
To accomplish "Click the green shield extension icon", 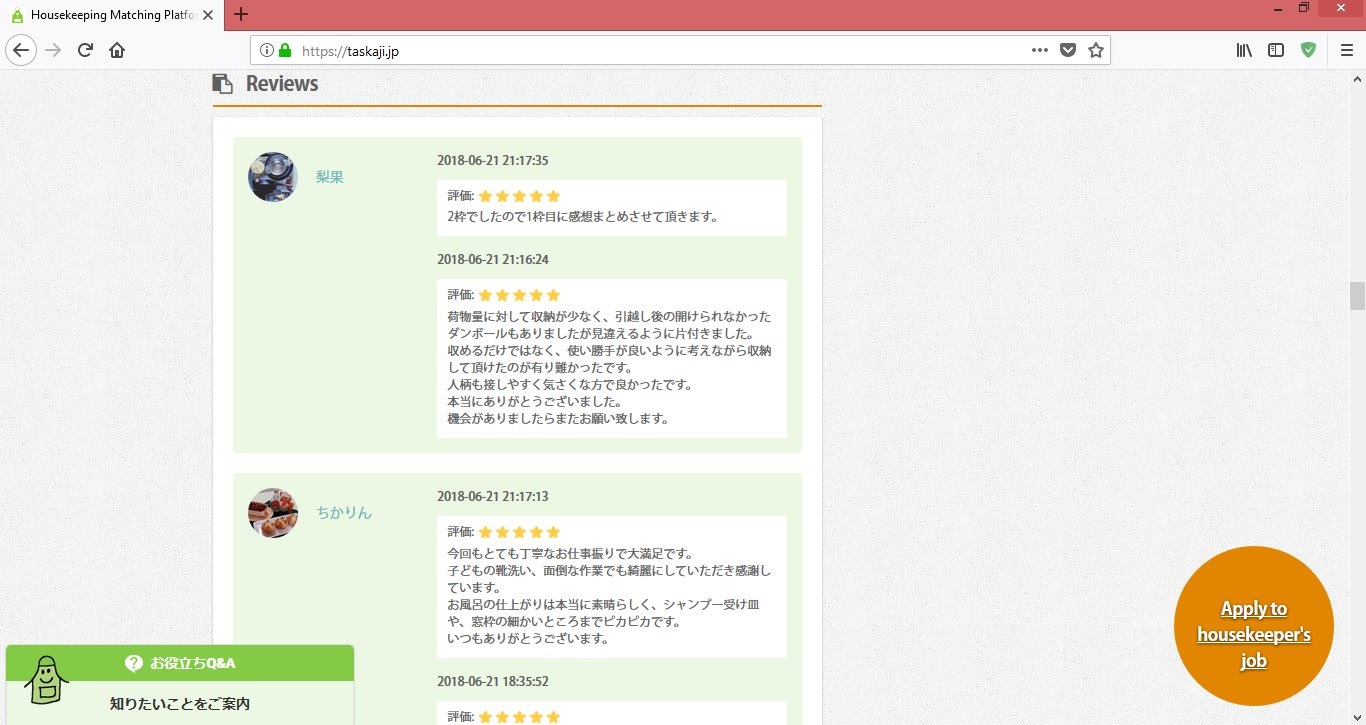I will click(x=1308, y=50).
